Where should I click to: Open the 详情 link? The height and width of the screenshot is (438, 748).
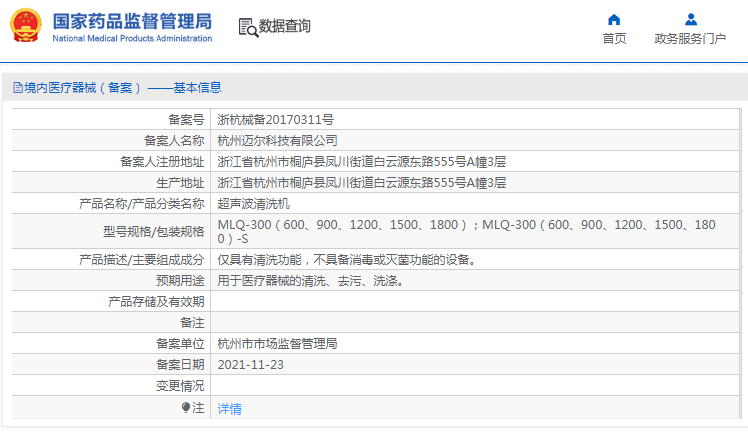229,409
